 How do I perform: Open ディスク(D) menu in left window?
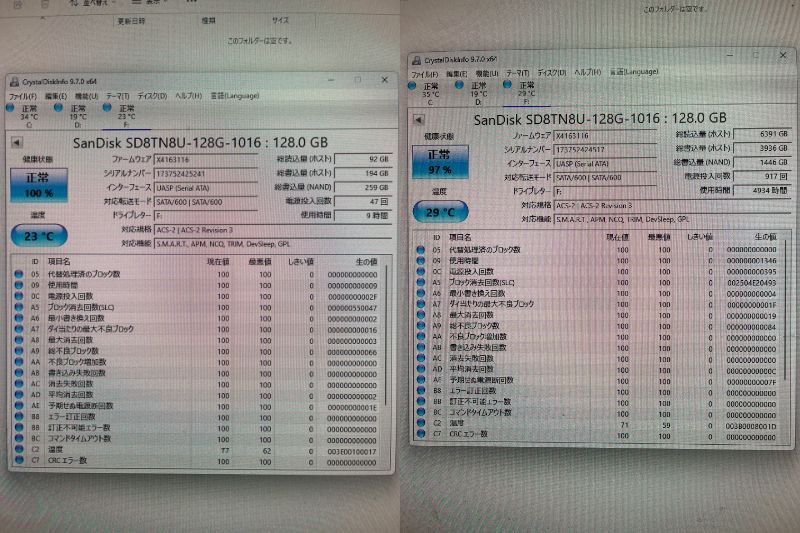point(152,96)
